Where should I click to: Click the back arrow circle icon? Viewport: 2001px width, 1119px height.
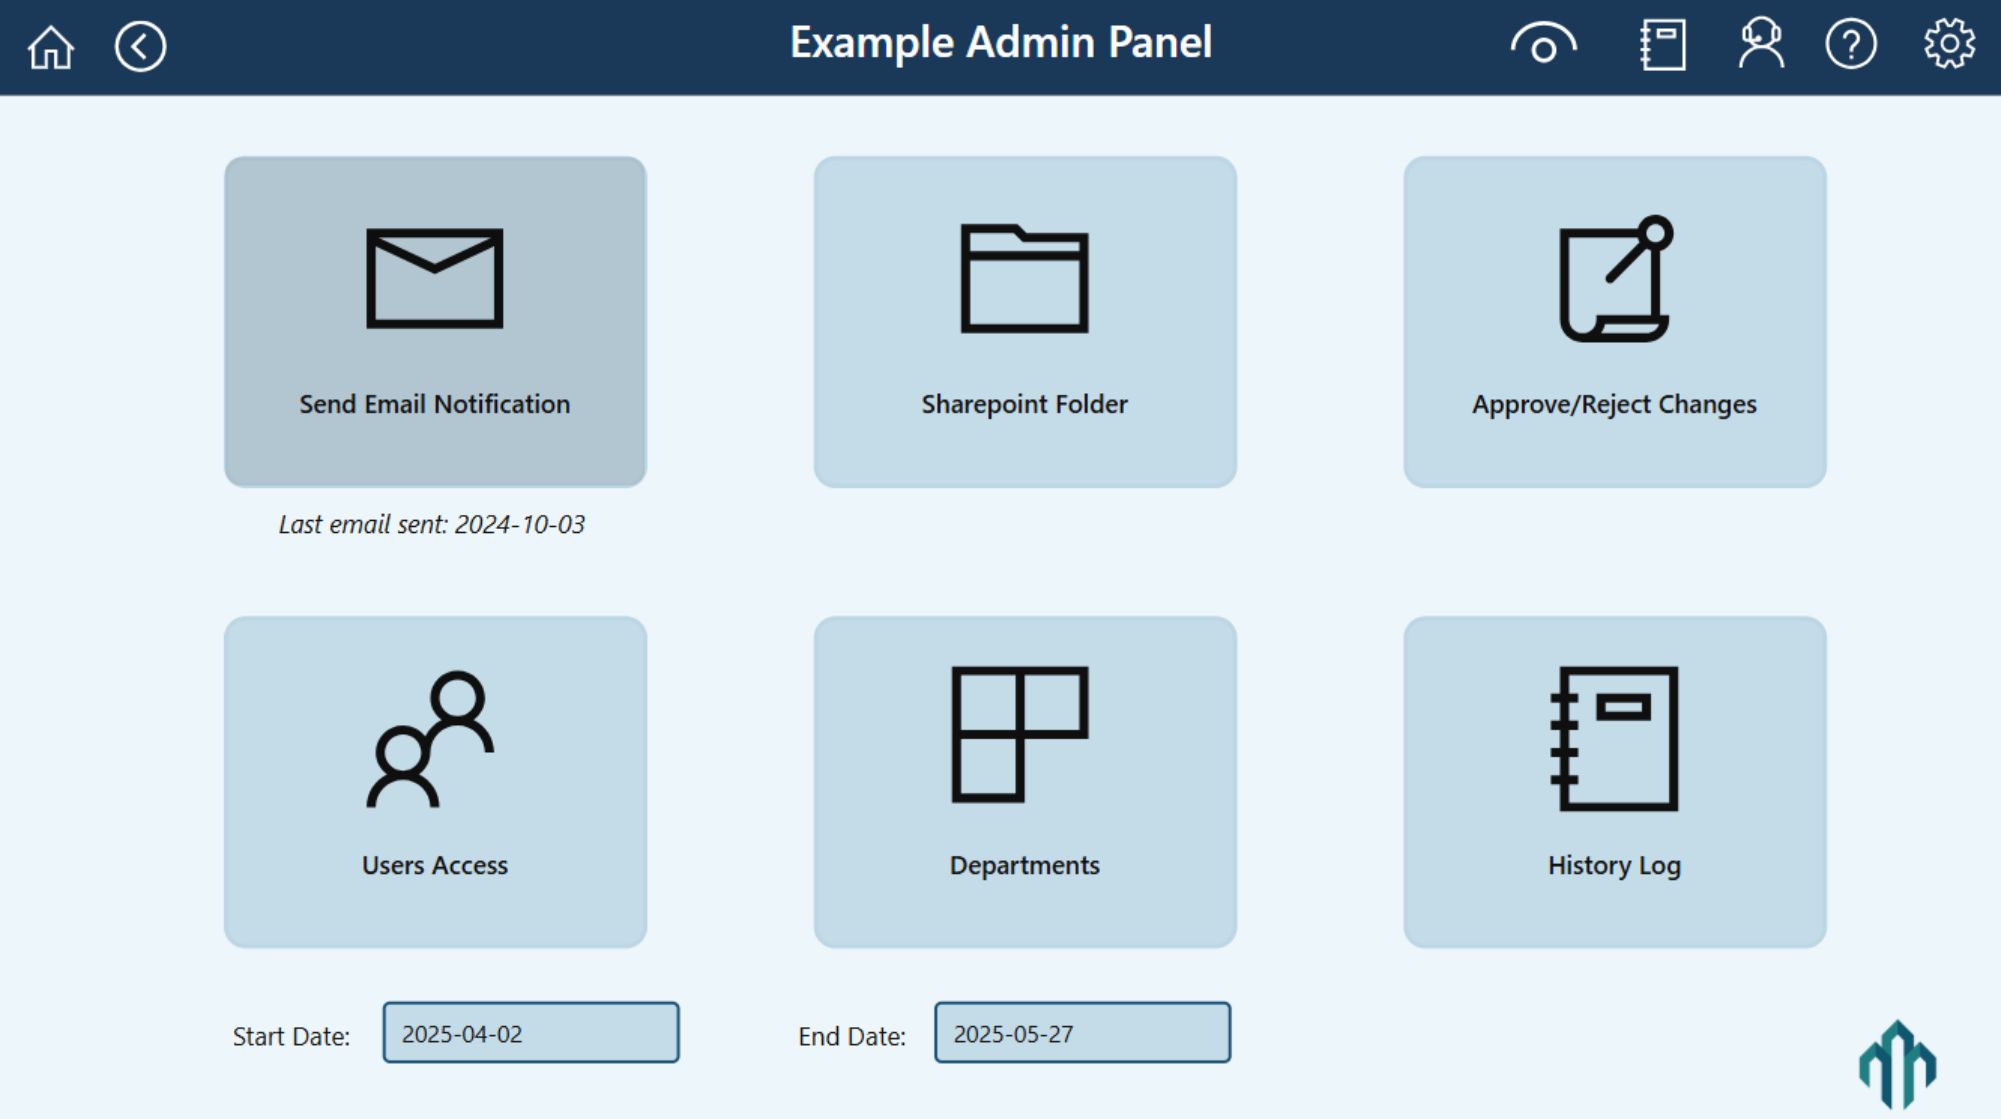pos(140,47)
